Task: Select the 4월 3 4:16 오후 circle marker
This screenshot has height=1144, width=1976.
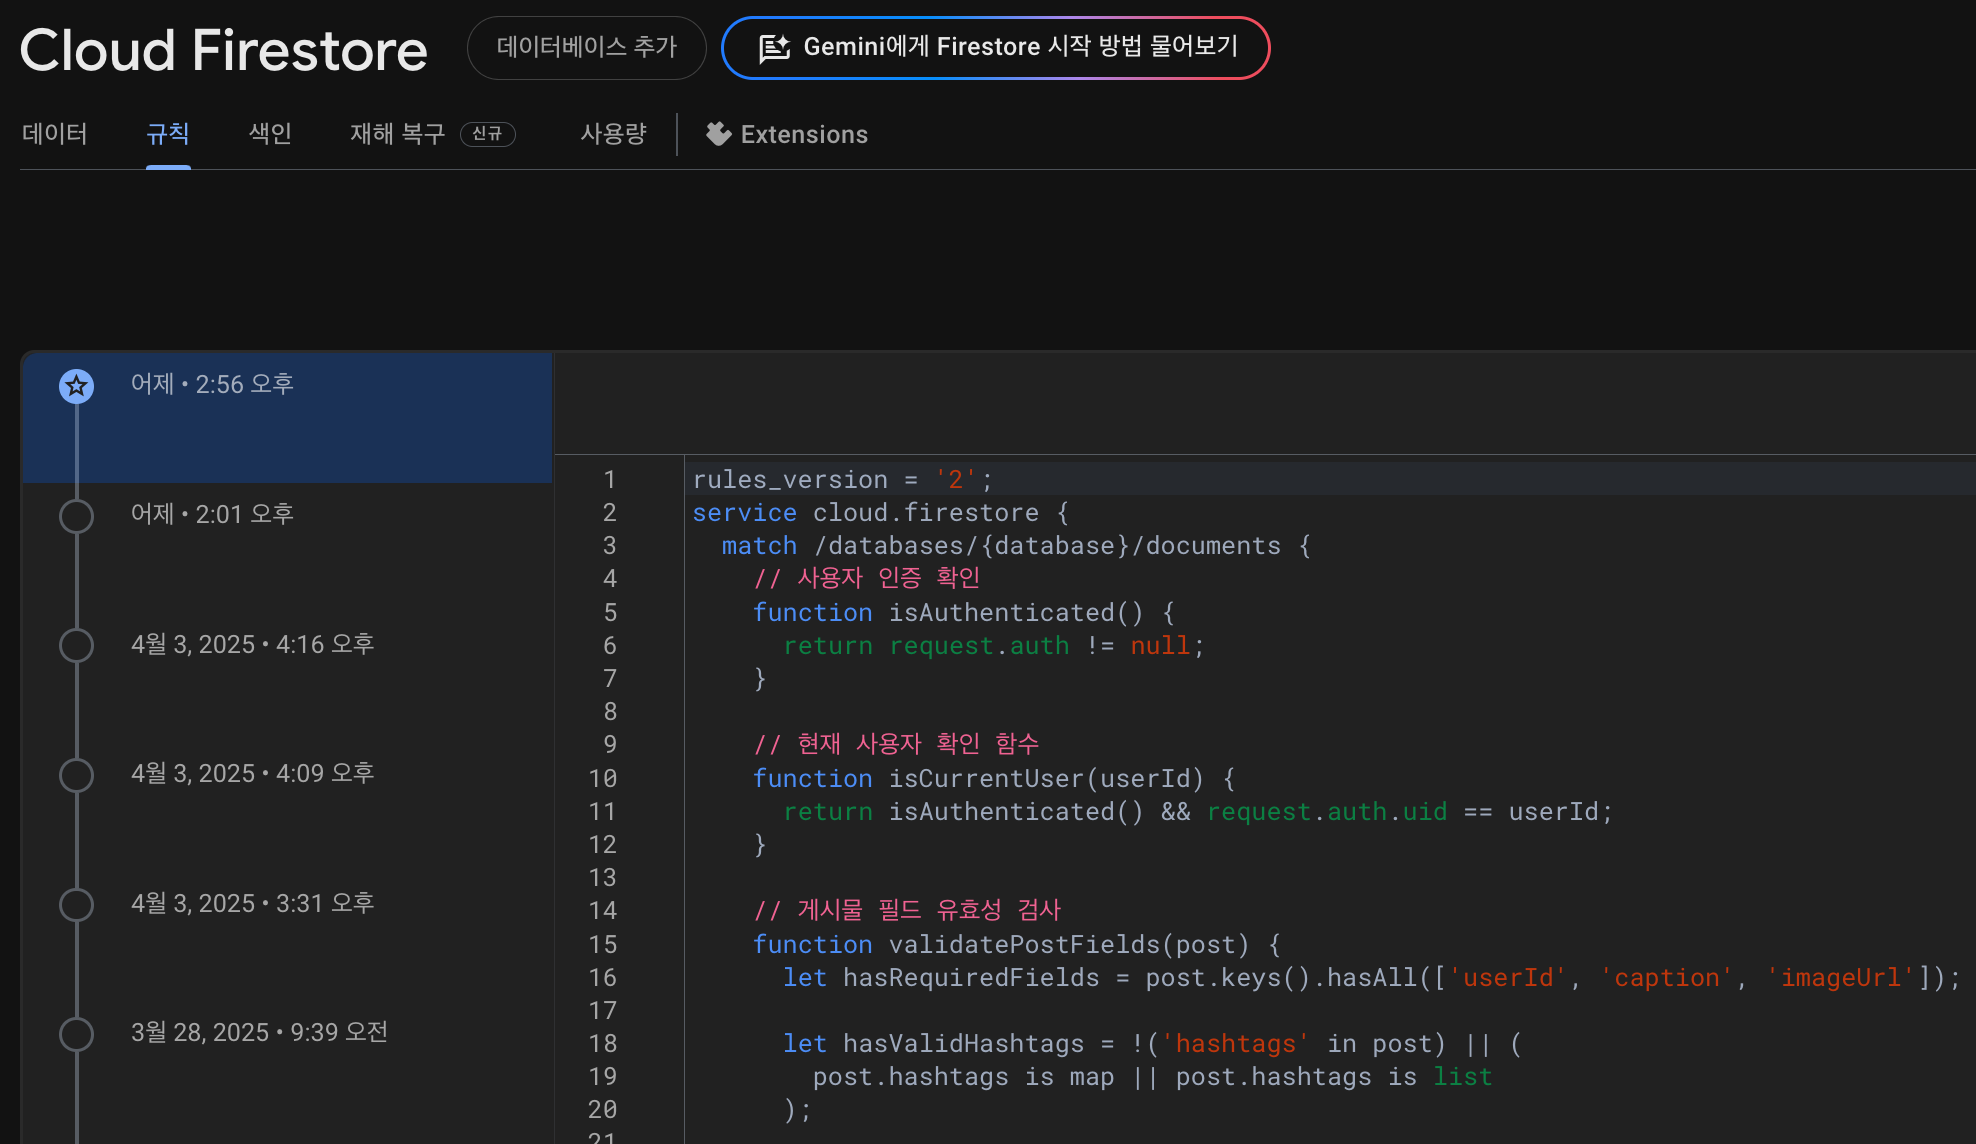Action: click(x=76, y=645)
